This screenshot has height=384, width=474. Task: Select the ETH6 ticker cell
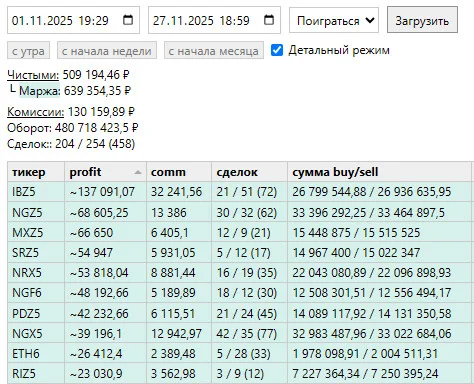[36, 353]
